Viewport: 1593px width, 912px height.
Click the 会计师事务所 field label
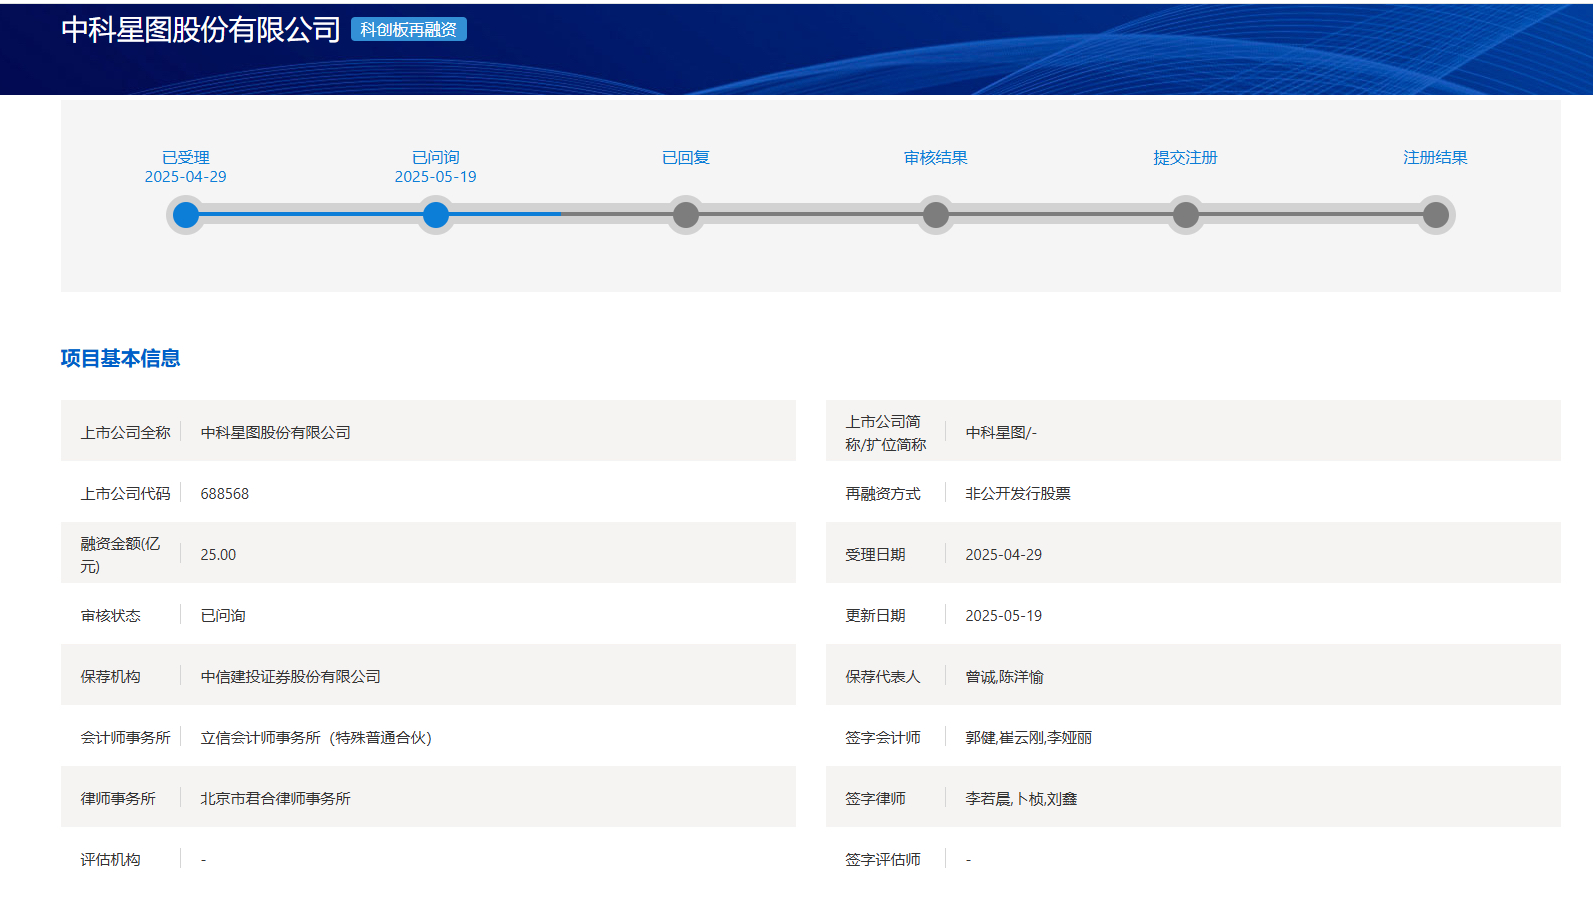tap(126, 738)
